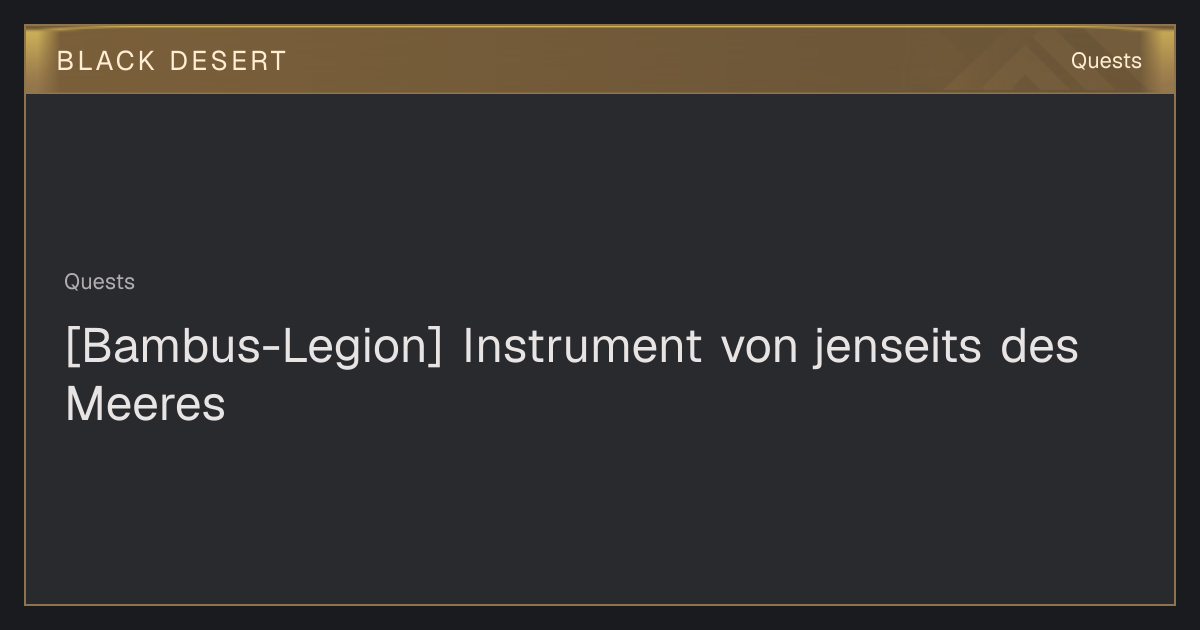Select the [Bambus-Legion] bracket tag text
This screenshot has height=630, width=1200.
pyautogui.click(x=253, y=347)
